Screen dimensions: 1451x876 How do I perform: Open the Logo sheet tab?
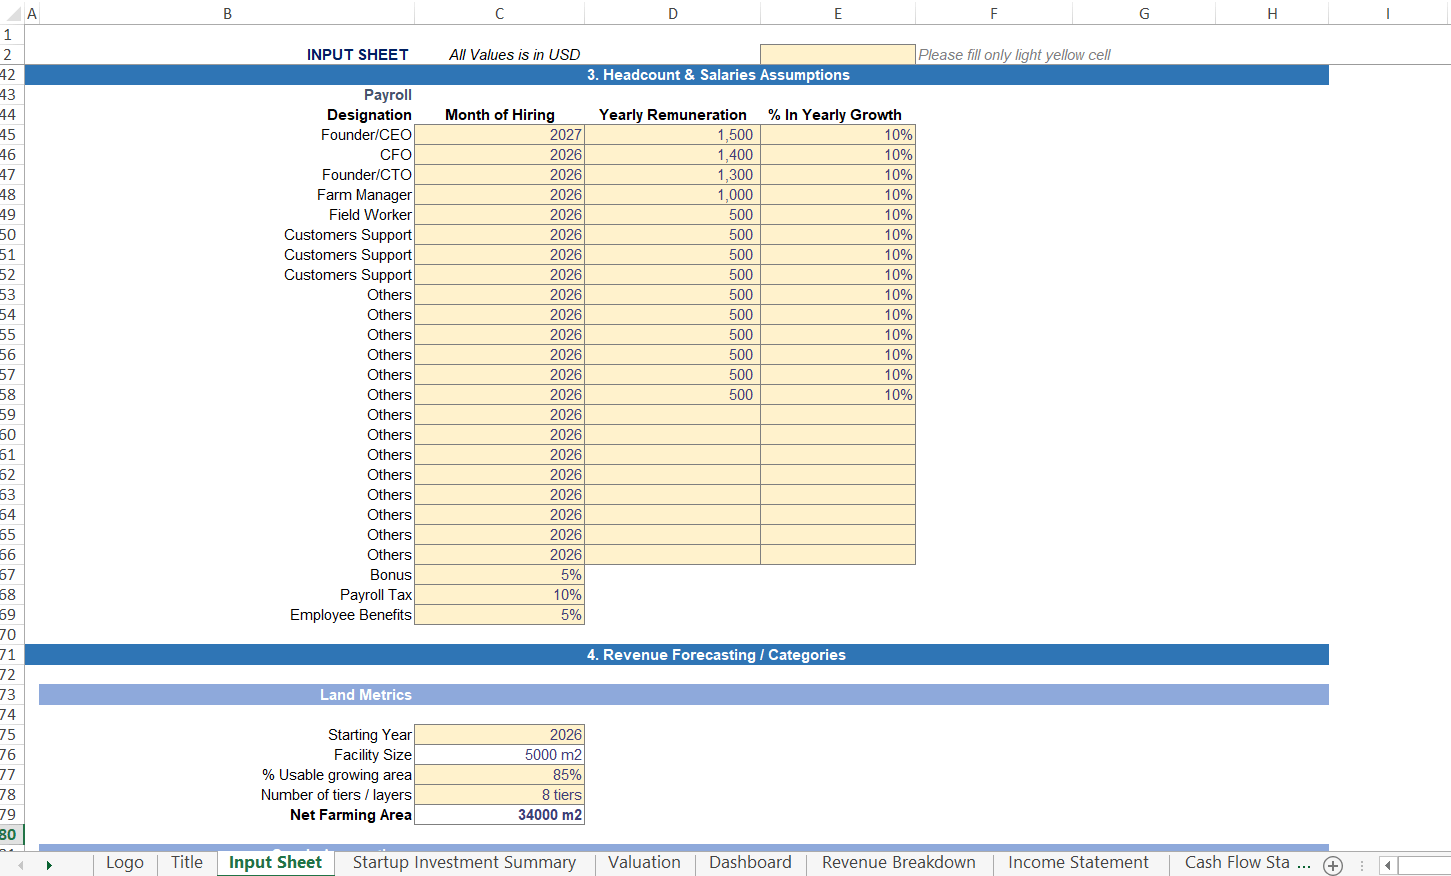pos(125,863)
